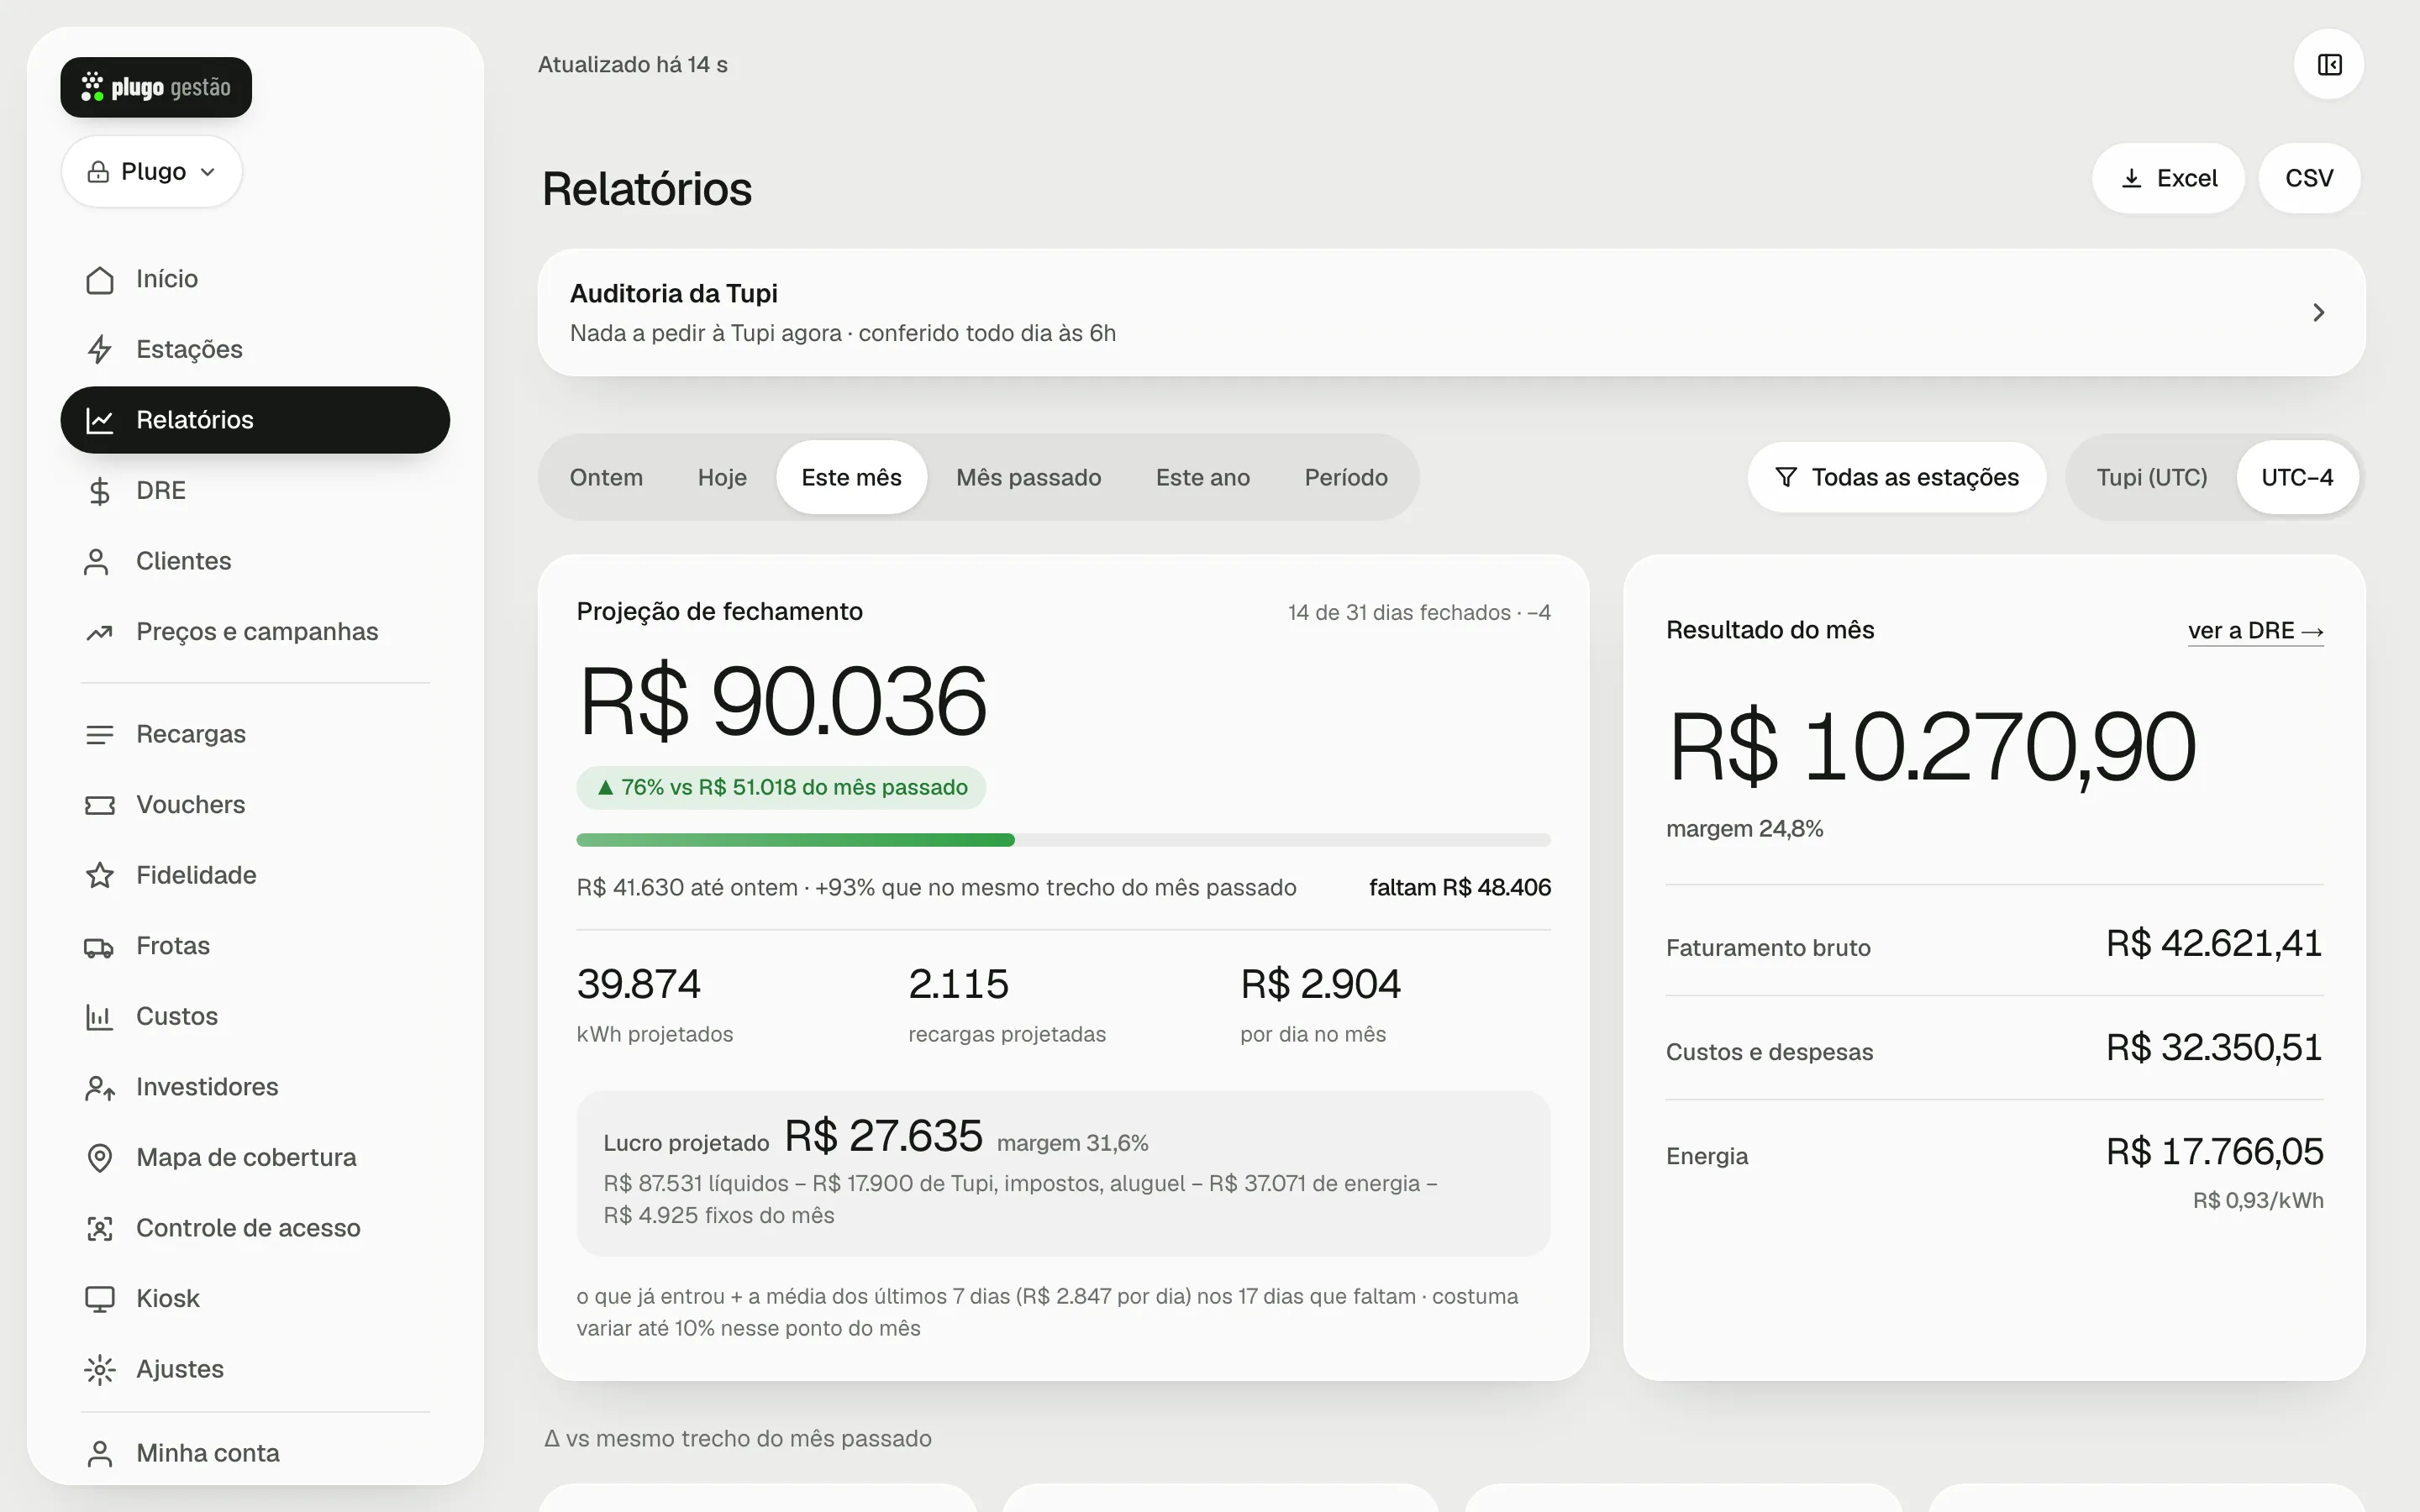This screenshot has width=2420, height=1512.
Task: Open Custos bar chart icon
Action: 99,1017
